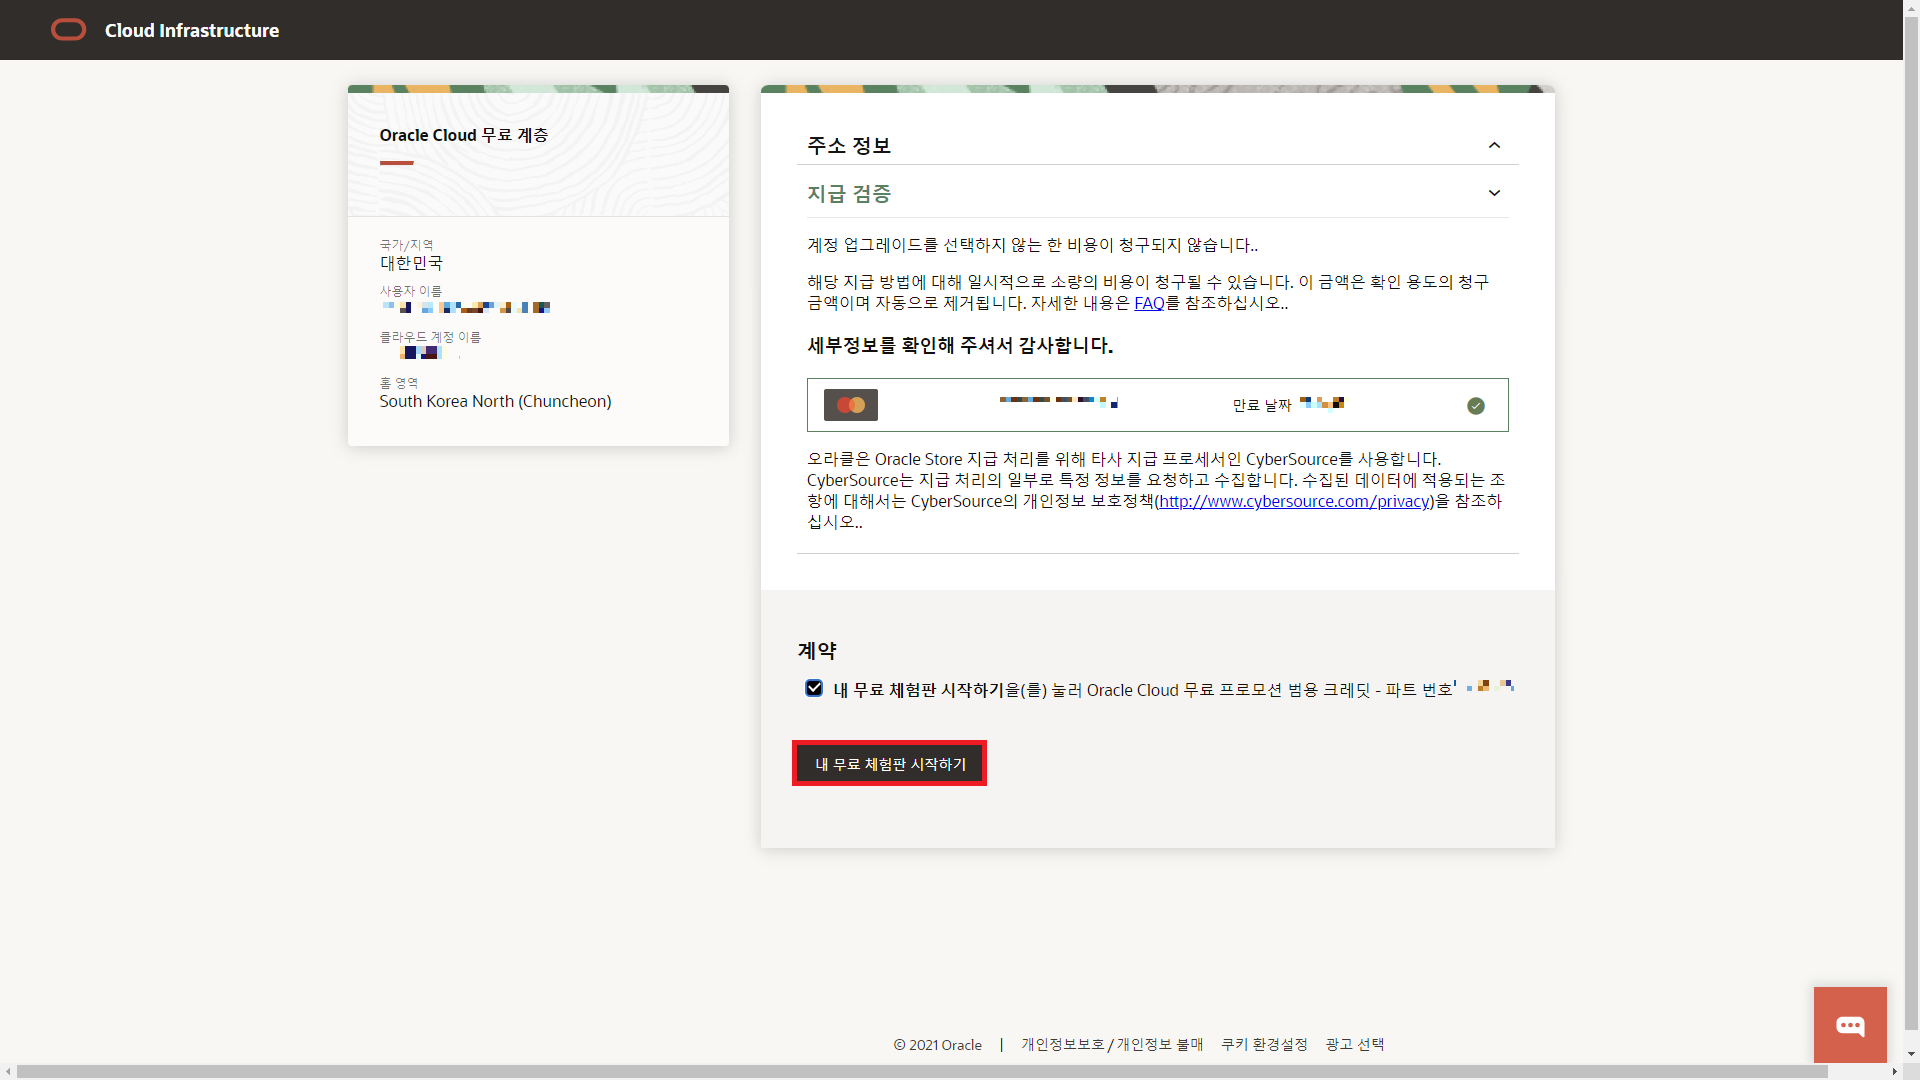Click the Oracle logo icon
The image size is (1920, 1080).
click(x=68, y=30)
